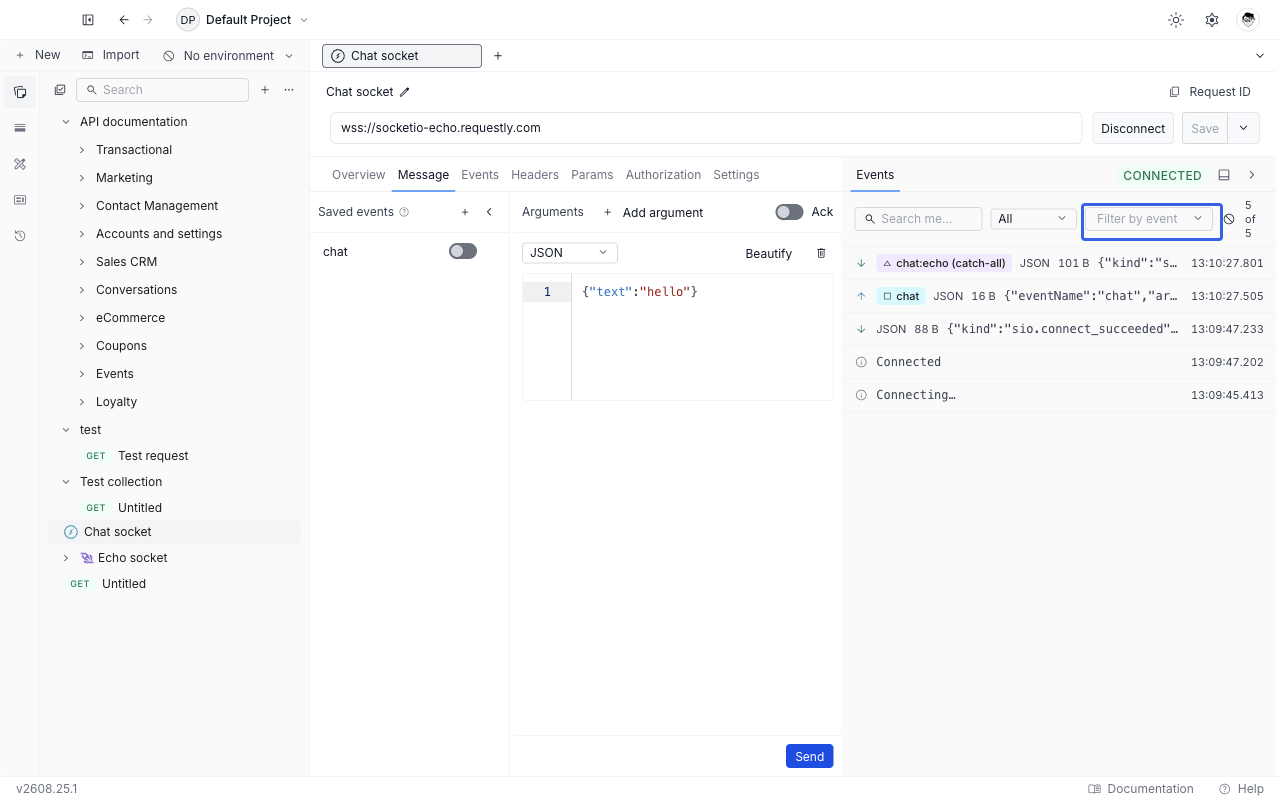This screenshot has width=1280, height=800.
Task: Click the select-all checkbox icon beside Search
Action: pos(60,90)
